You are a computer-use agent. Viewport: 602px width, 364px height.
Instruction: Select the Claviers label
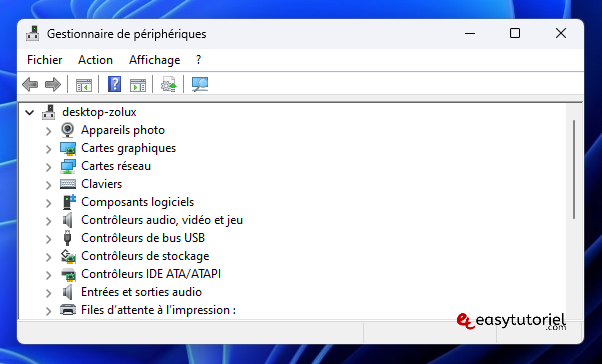click(101, 184)
